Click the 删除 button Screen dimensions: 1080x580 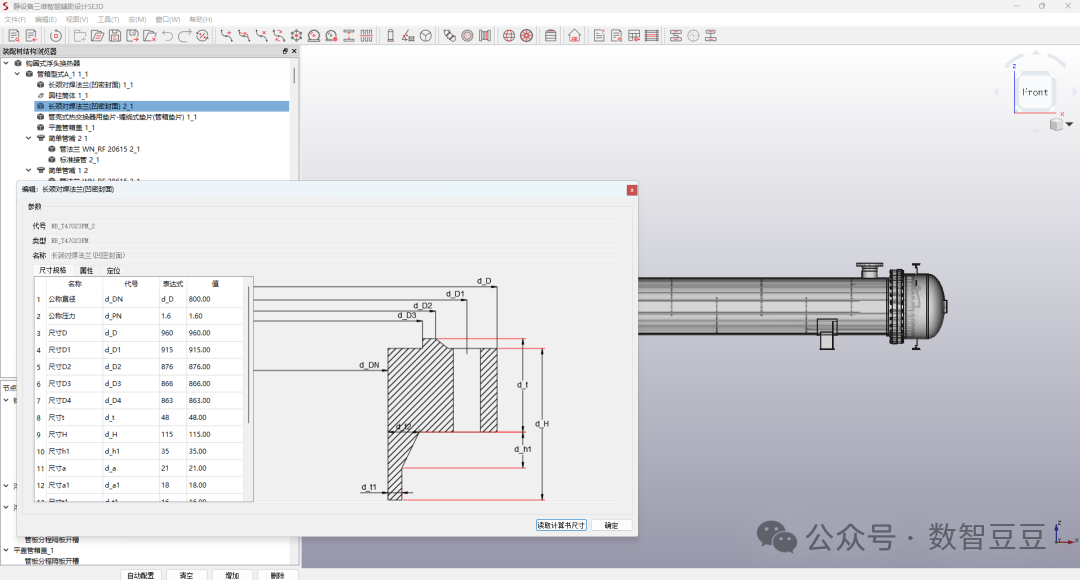click(278, 575)
